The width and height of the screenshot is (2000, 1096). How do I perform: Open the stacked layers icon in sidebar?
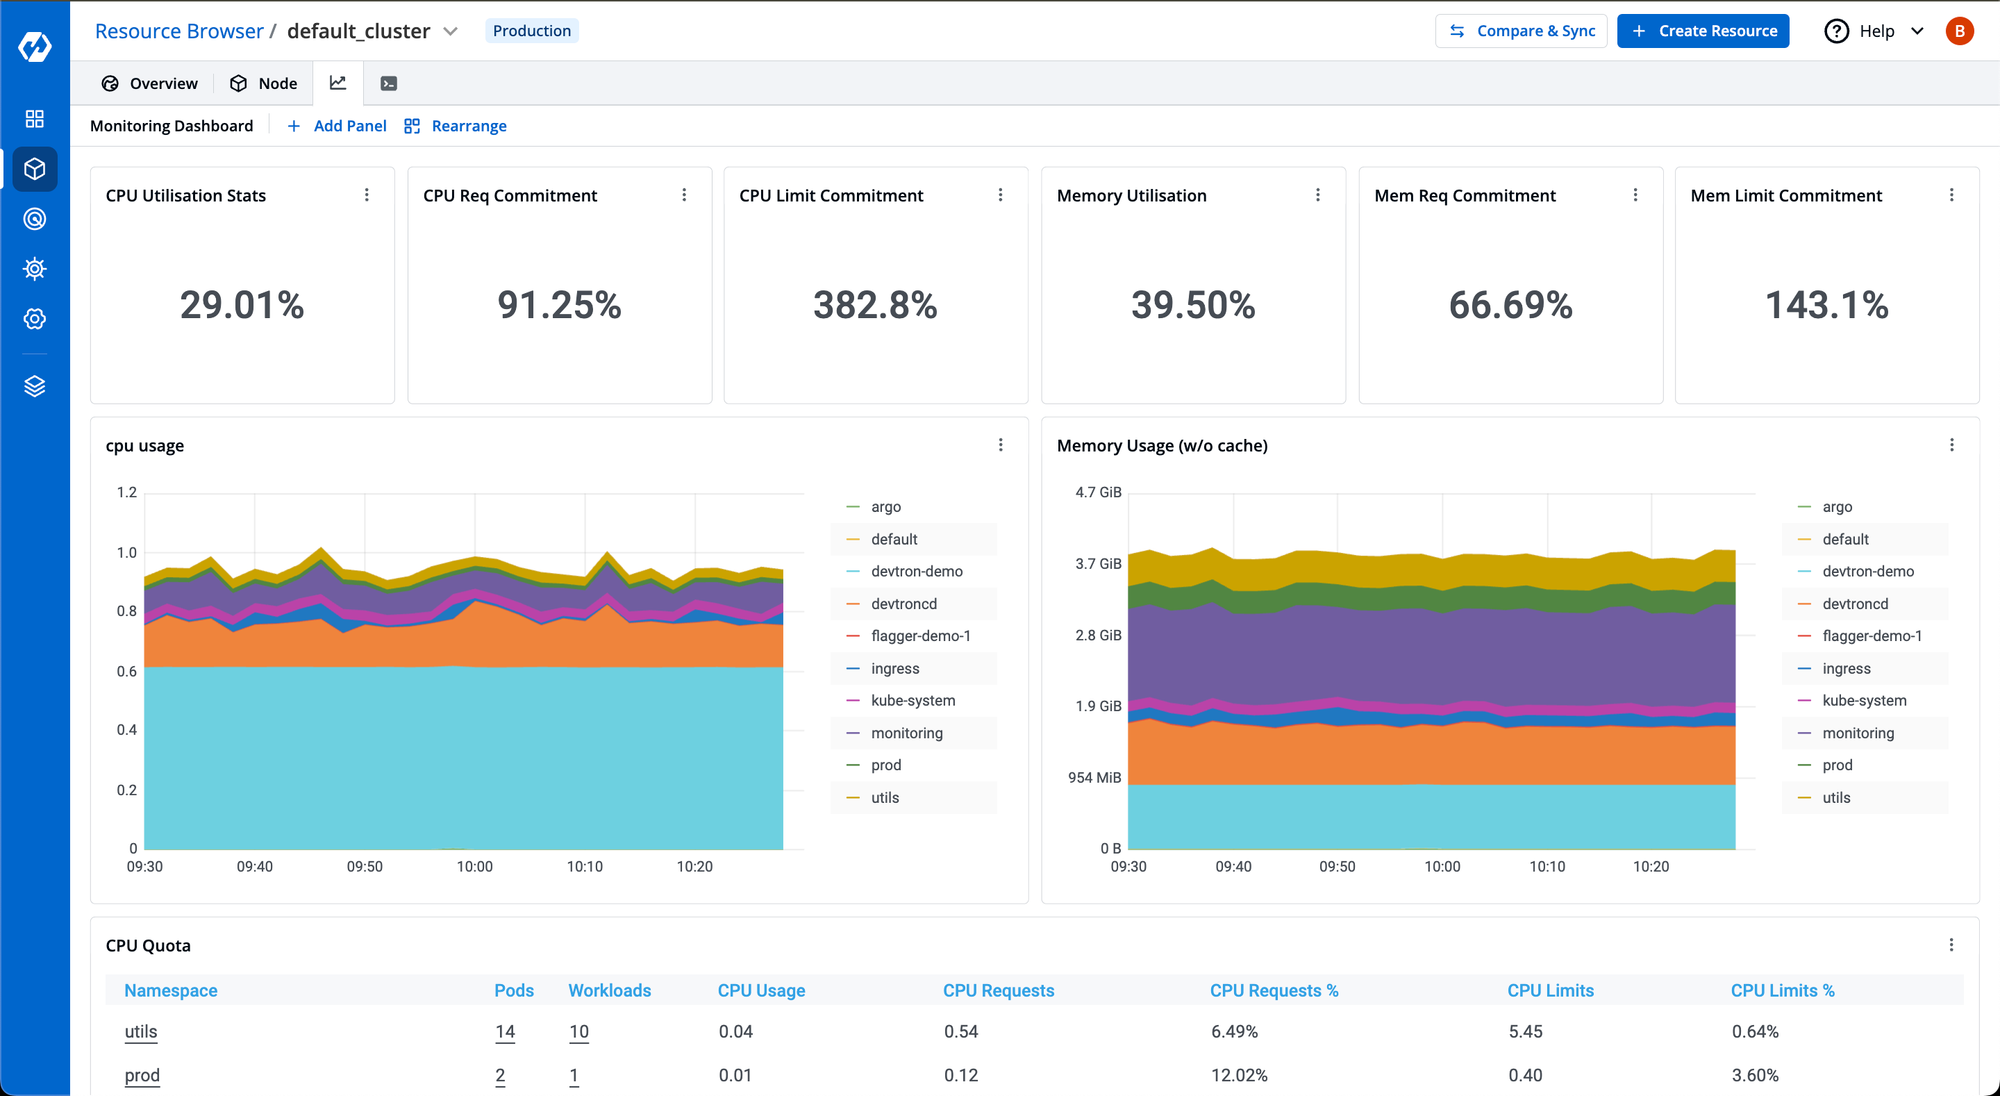[35, 386]
